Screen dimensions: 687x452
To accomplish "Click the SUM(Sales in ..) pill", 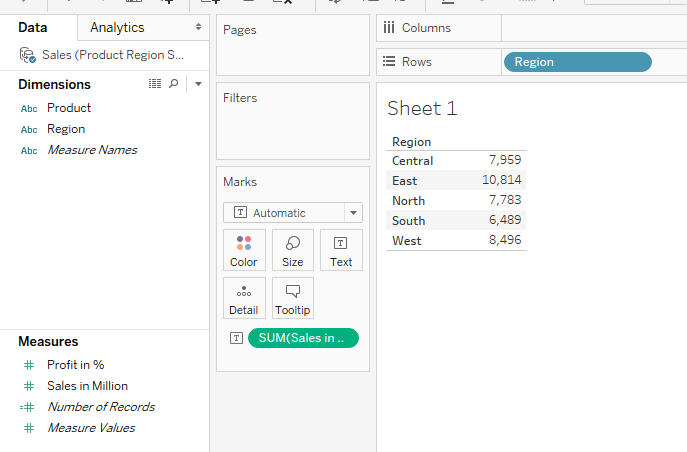I will pos(303,338).
